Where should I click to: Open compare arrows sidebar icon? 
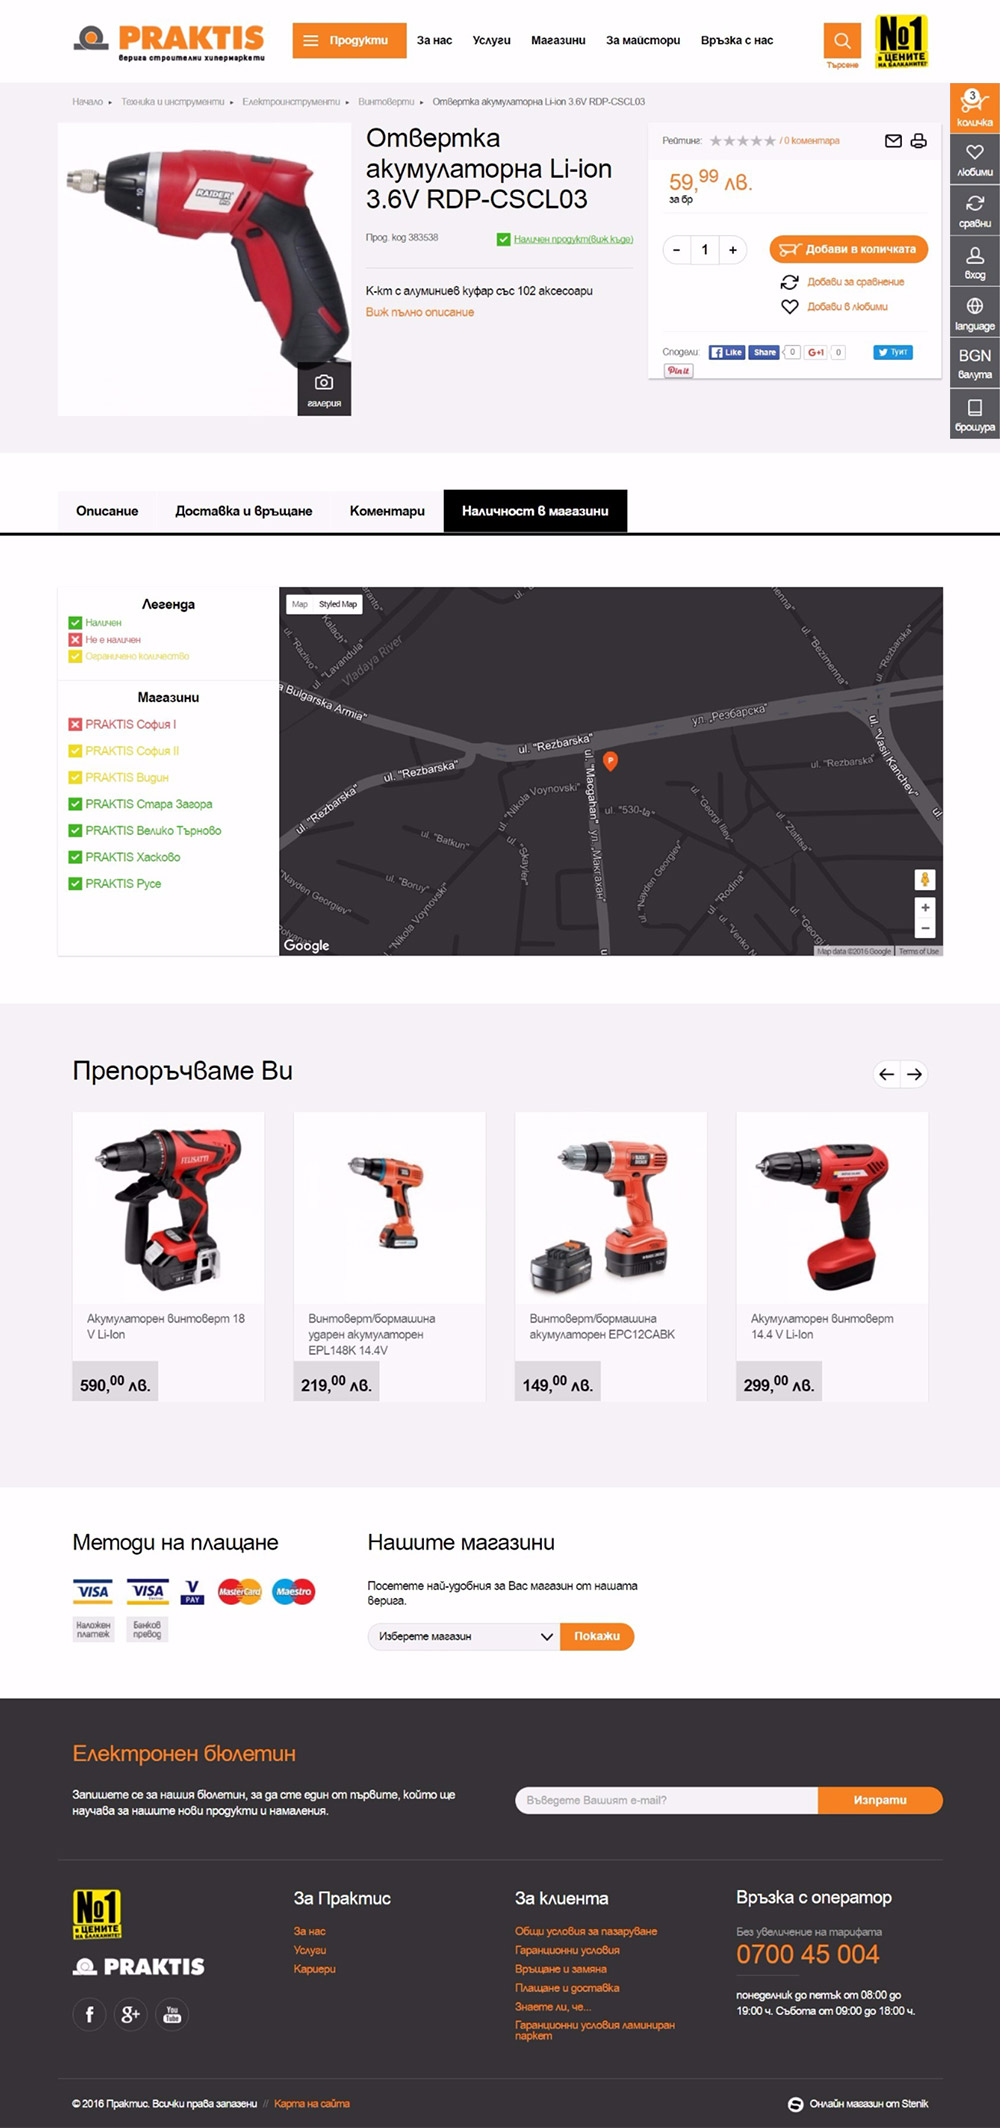tap(974, 210)
